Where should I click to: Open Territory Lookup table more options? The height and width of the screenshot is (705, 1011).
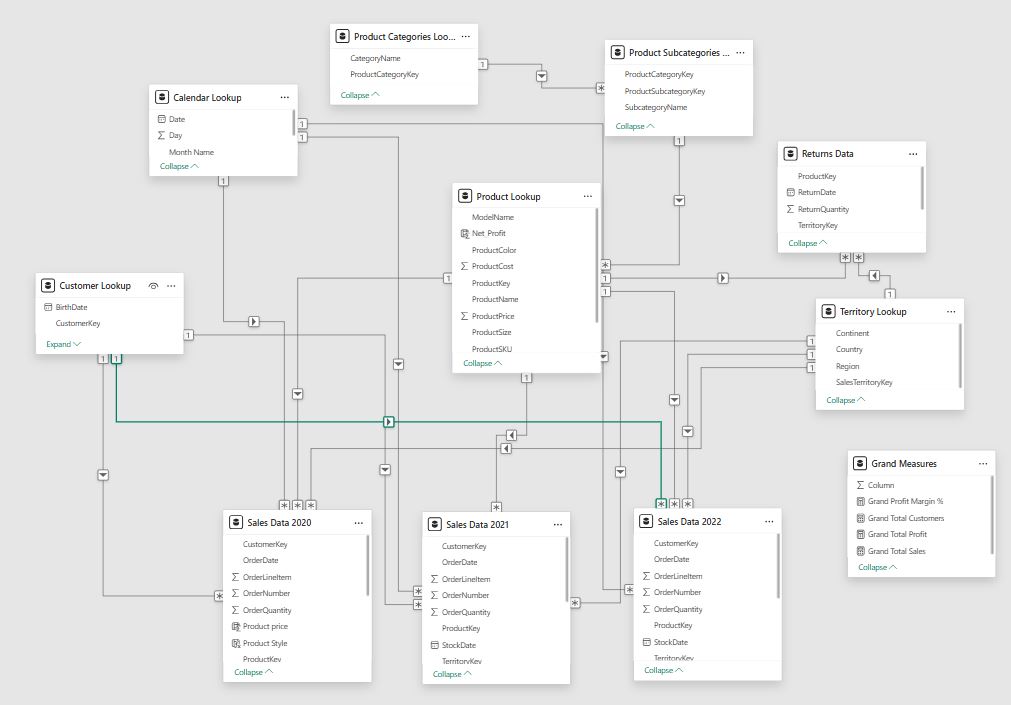[x=951, y=312]
